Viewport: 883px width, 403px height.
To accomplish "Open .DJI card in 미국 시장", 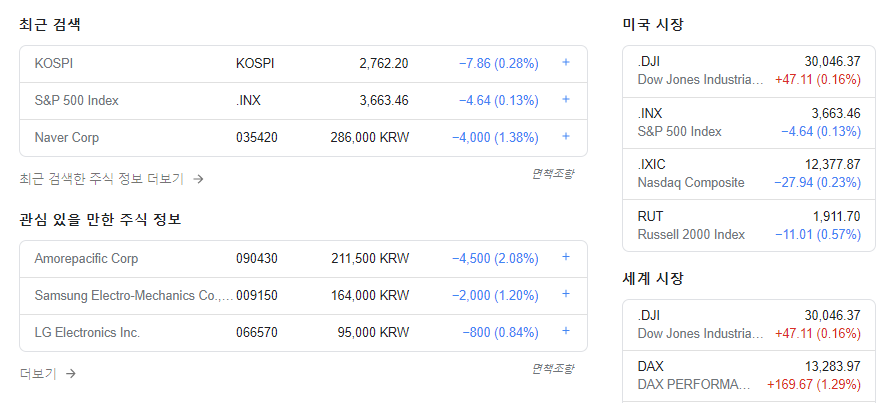I will [749, 71].
